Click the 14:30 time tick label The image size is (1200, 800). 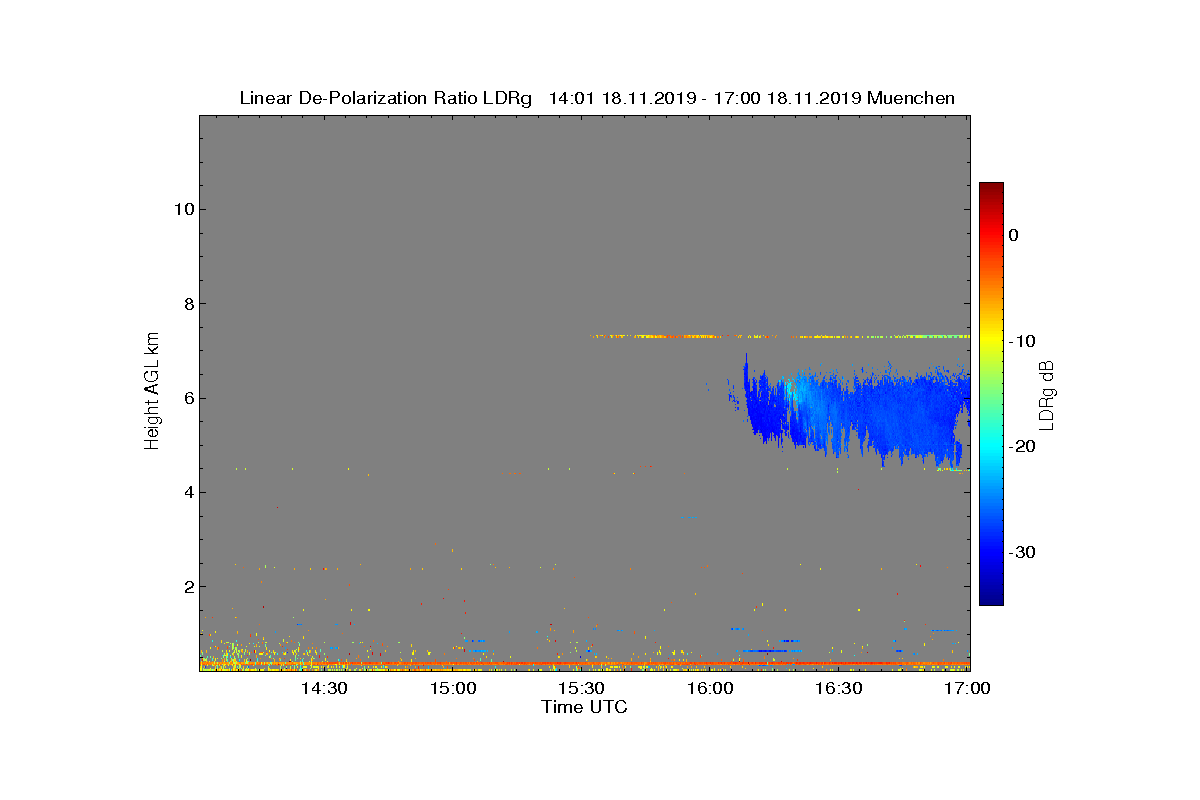click(x=324, y=689)
